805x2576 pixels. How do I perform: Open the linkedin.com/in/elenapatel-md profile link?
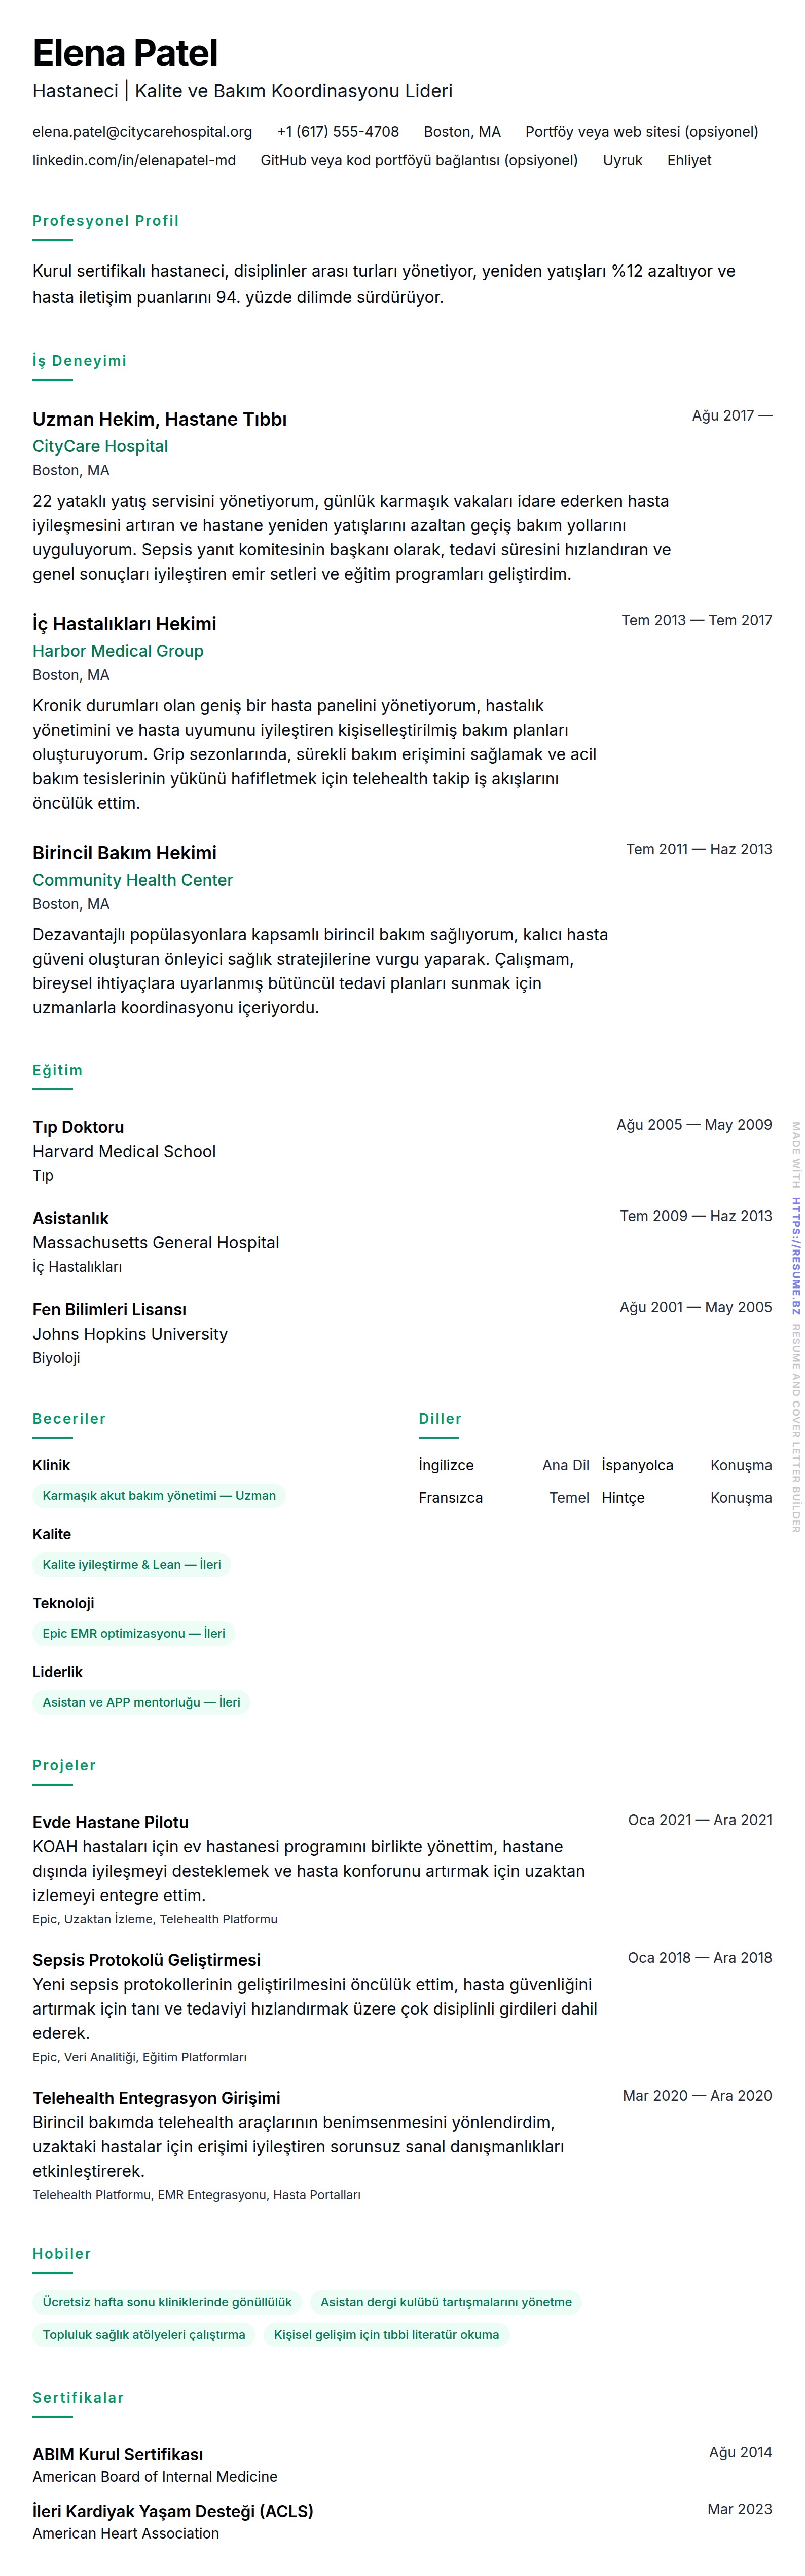pyautogui.click(x=134, y=160)
